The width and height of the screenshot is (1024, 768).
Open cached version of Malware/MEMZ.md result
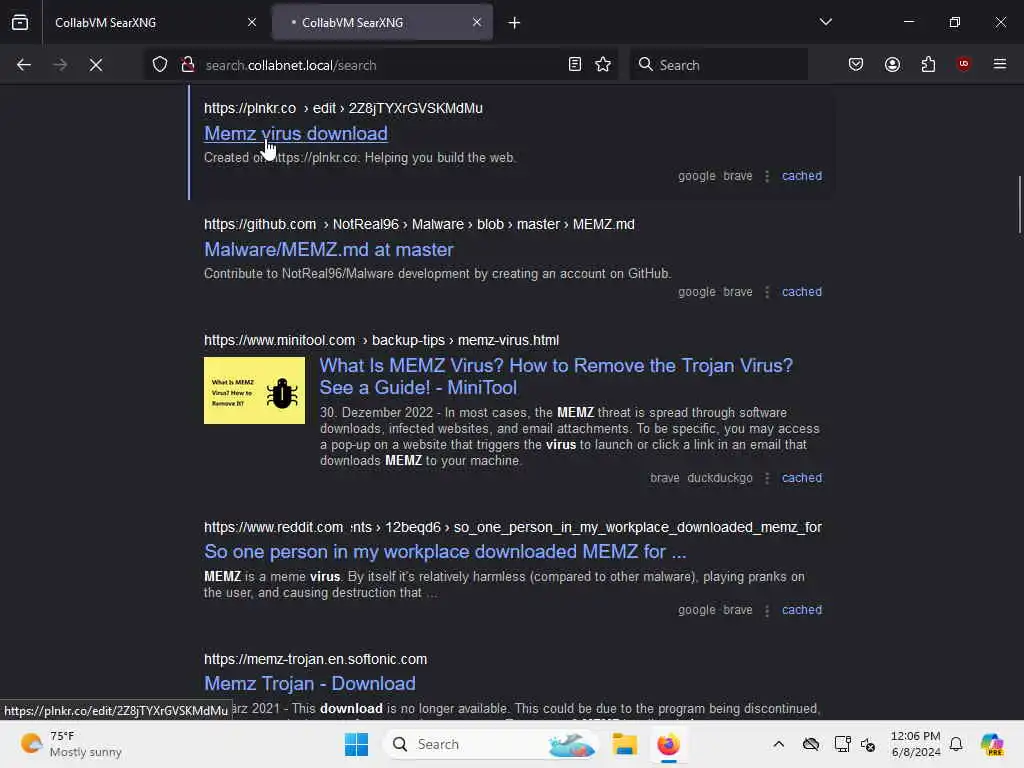[x=802, y=292]
